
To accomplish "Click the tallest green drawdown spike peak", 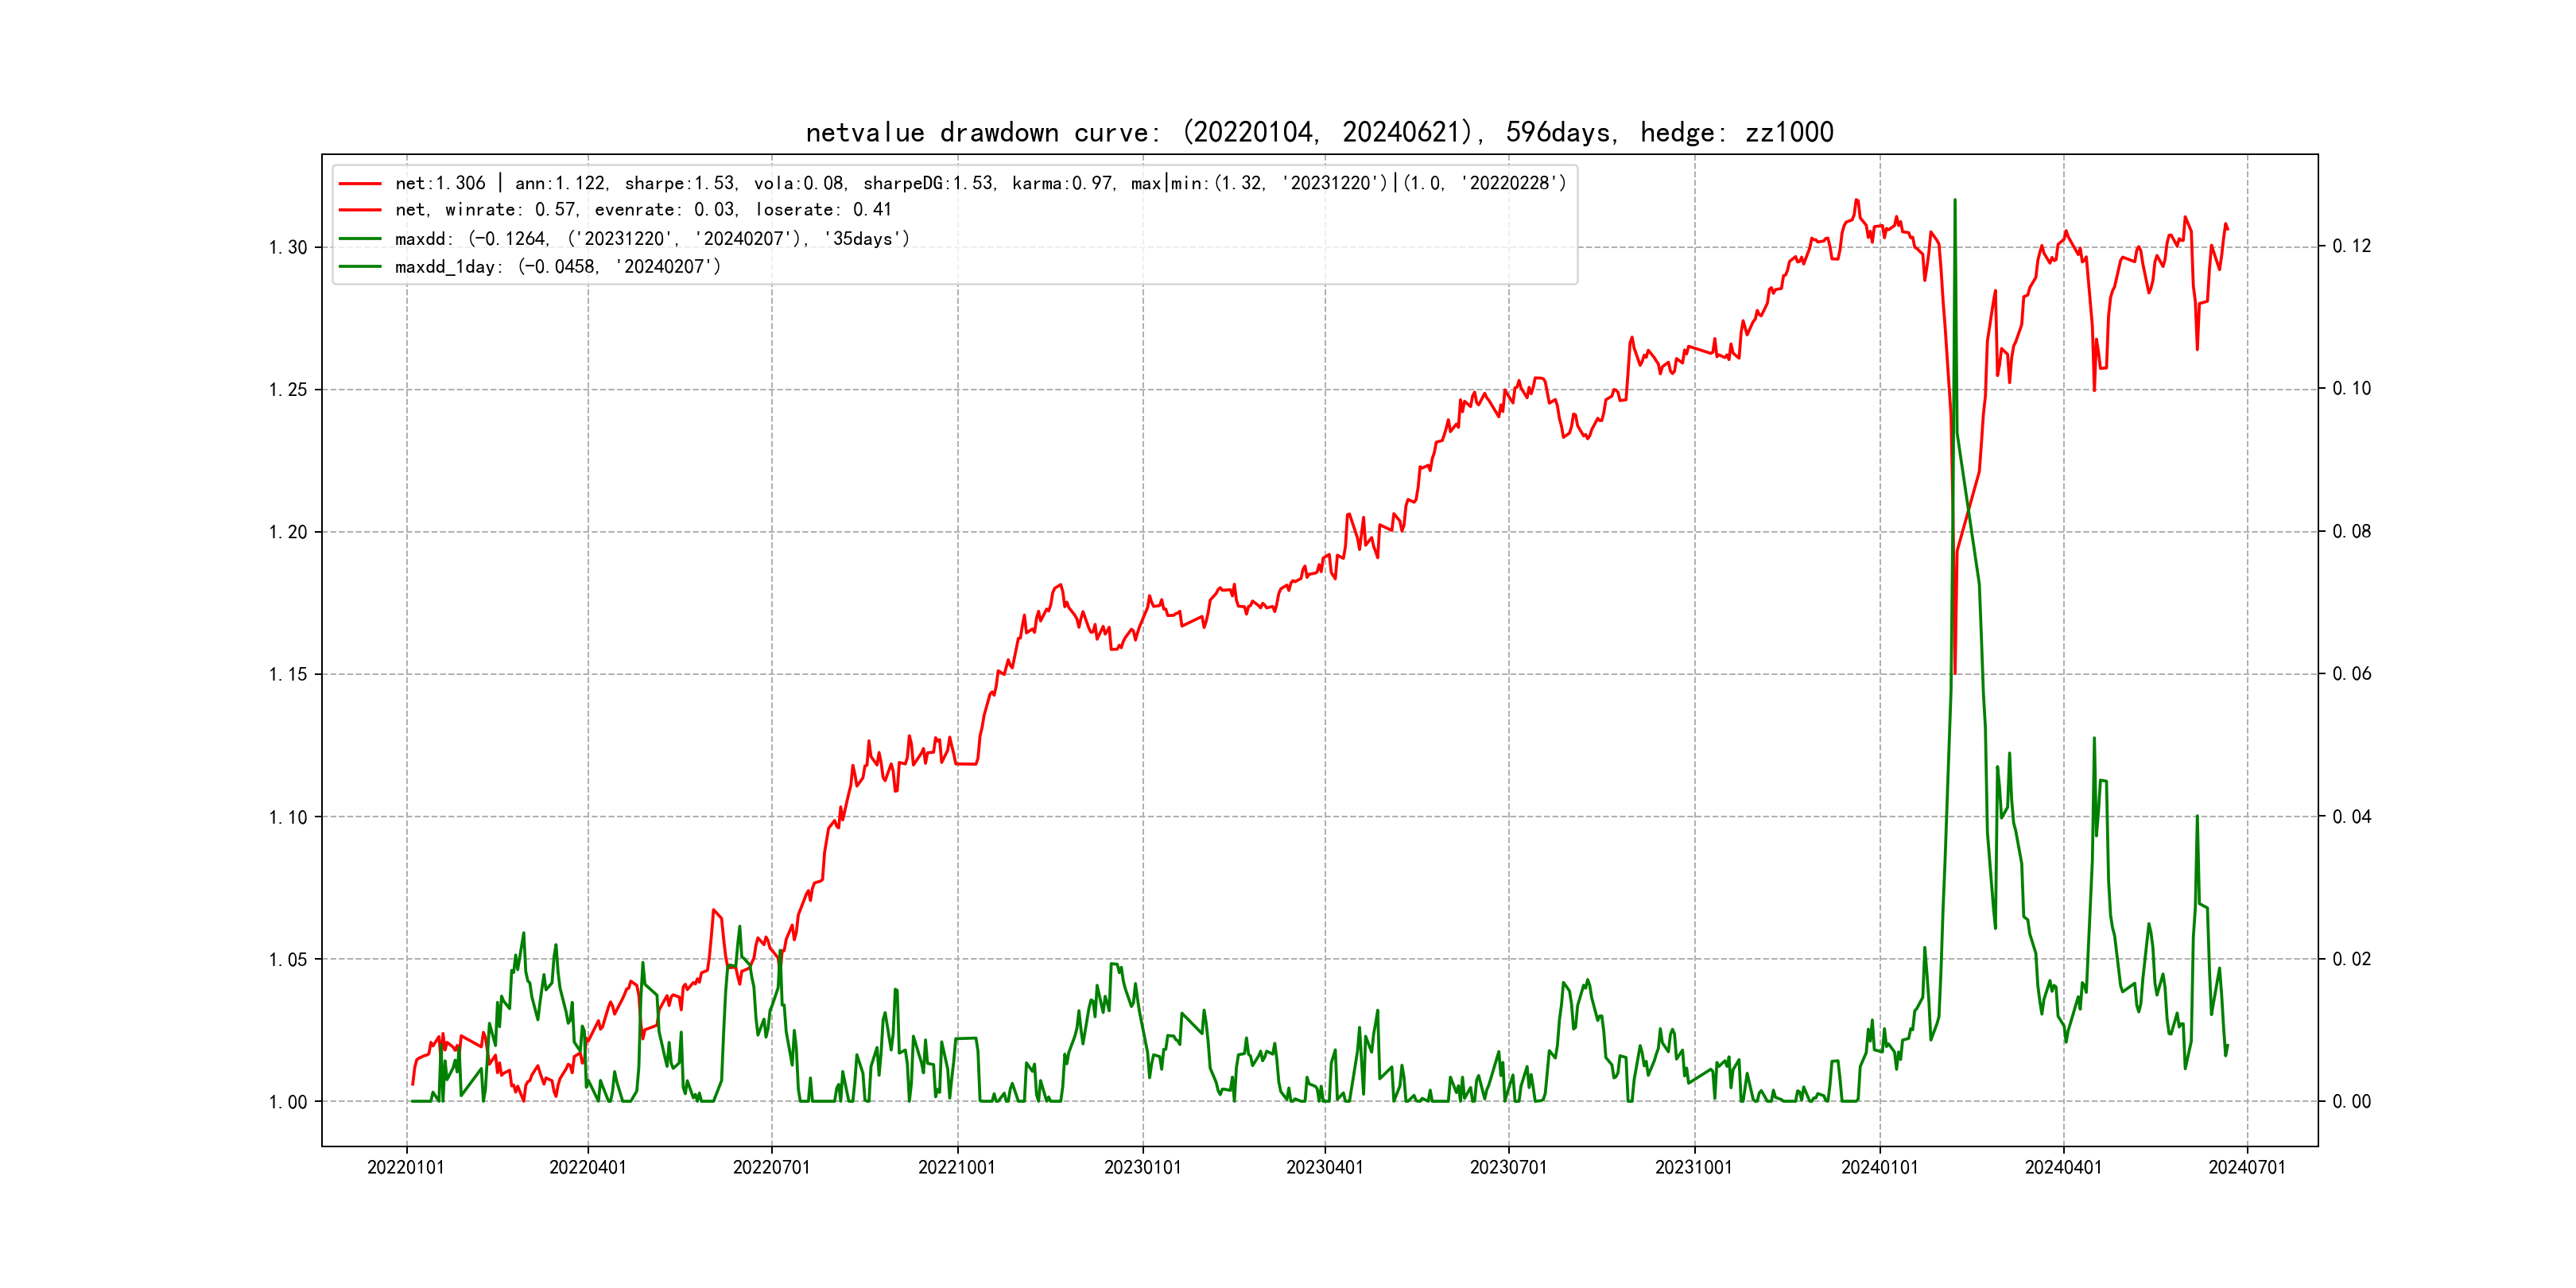I will tap(1955, 200).
